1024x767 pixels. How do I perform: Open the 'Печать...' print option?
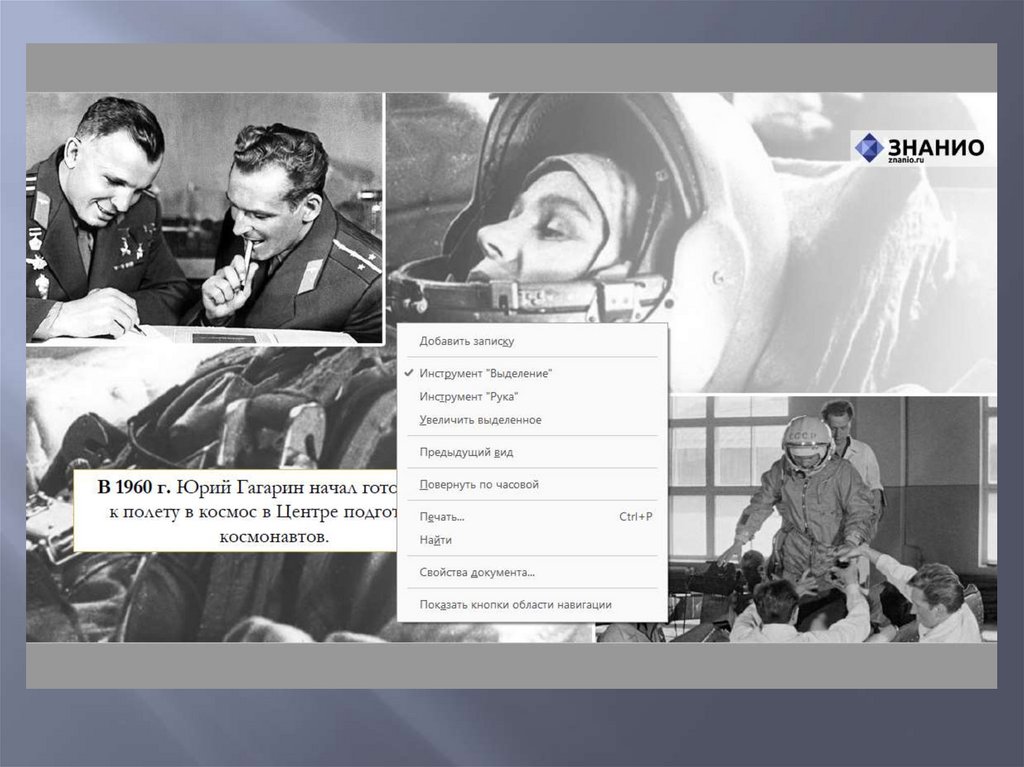pyautogui.click(x=532, y=517)
